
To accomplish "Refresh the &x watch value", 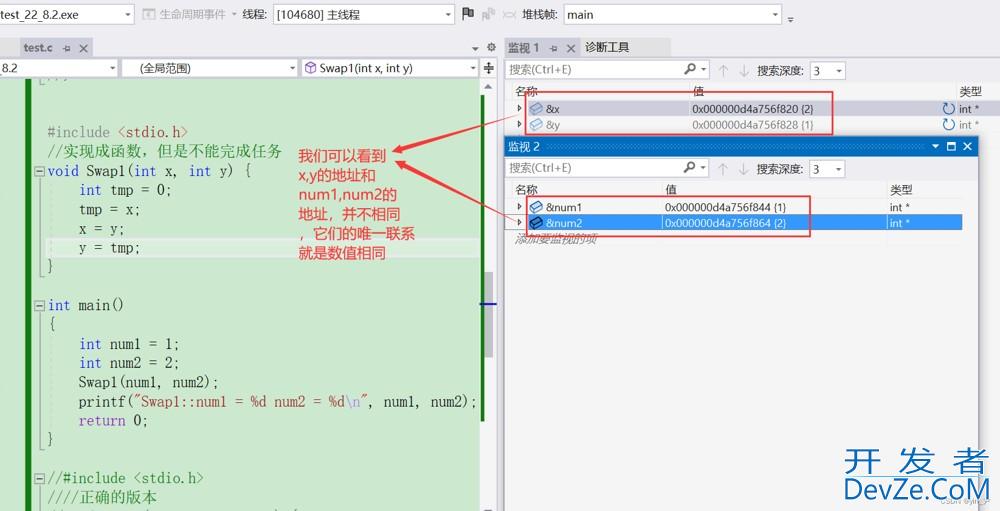I will point(948,108).
